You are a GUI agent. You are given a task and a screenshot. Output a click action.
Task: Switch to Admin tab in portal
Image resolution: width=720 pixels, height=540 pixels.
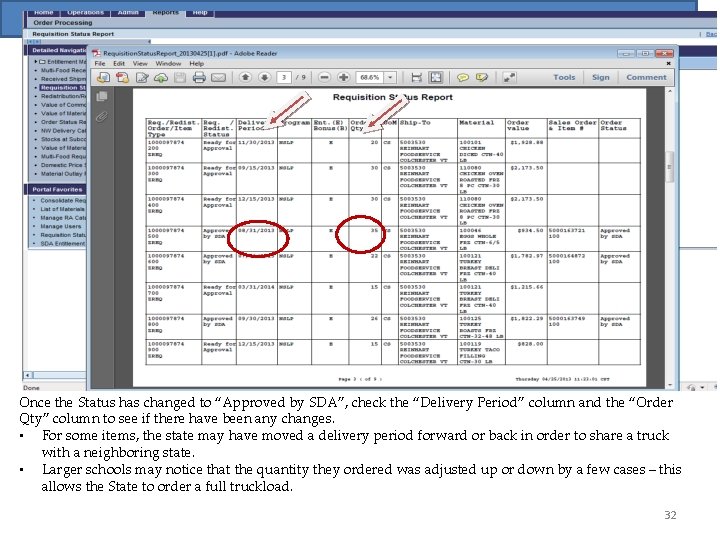pyautogui.click(x=128, y=12)
